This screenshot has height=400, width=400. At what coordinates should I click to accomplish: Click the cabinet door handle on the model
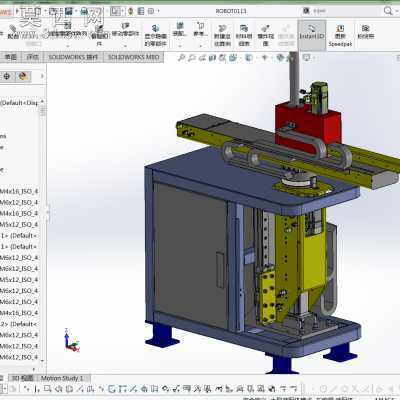point(220,270)
